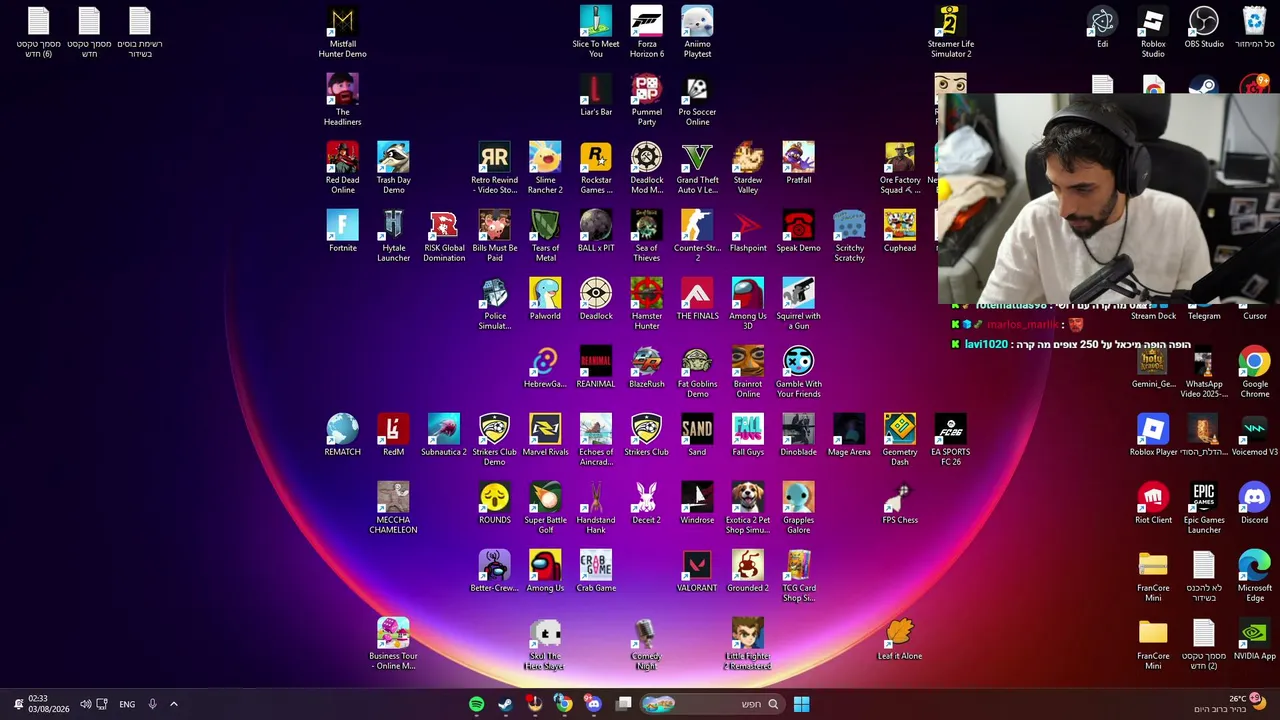Select the Fall Guys icon
Screen dimensions: 1280x720
pyautogui.click(x=748, y=435)
